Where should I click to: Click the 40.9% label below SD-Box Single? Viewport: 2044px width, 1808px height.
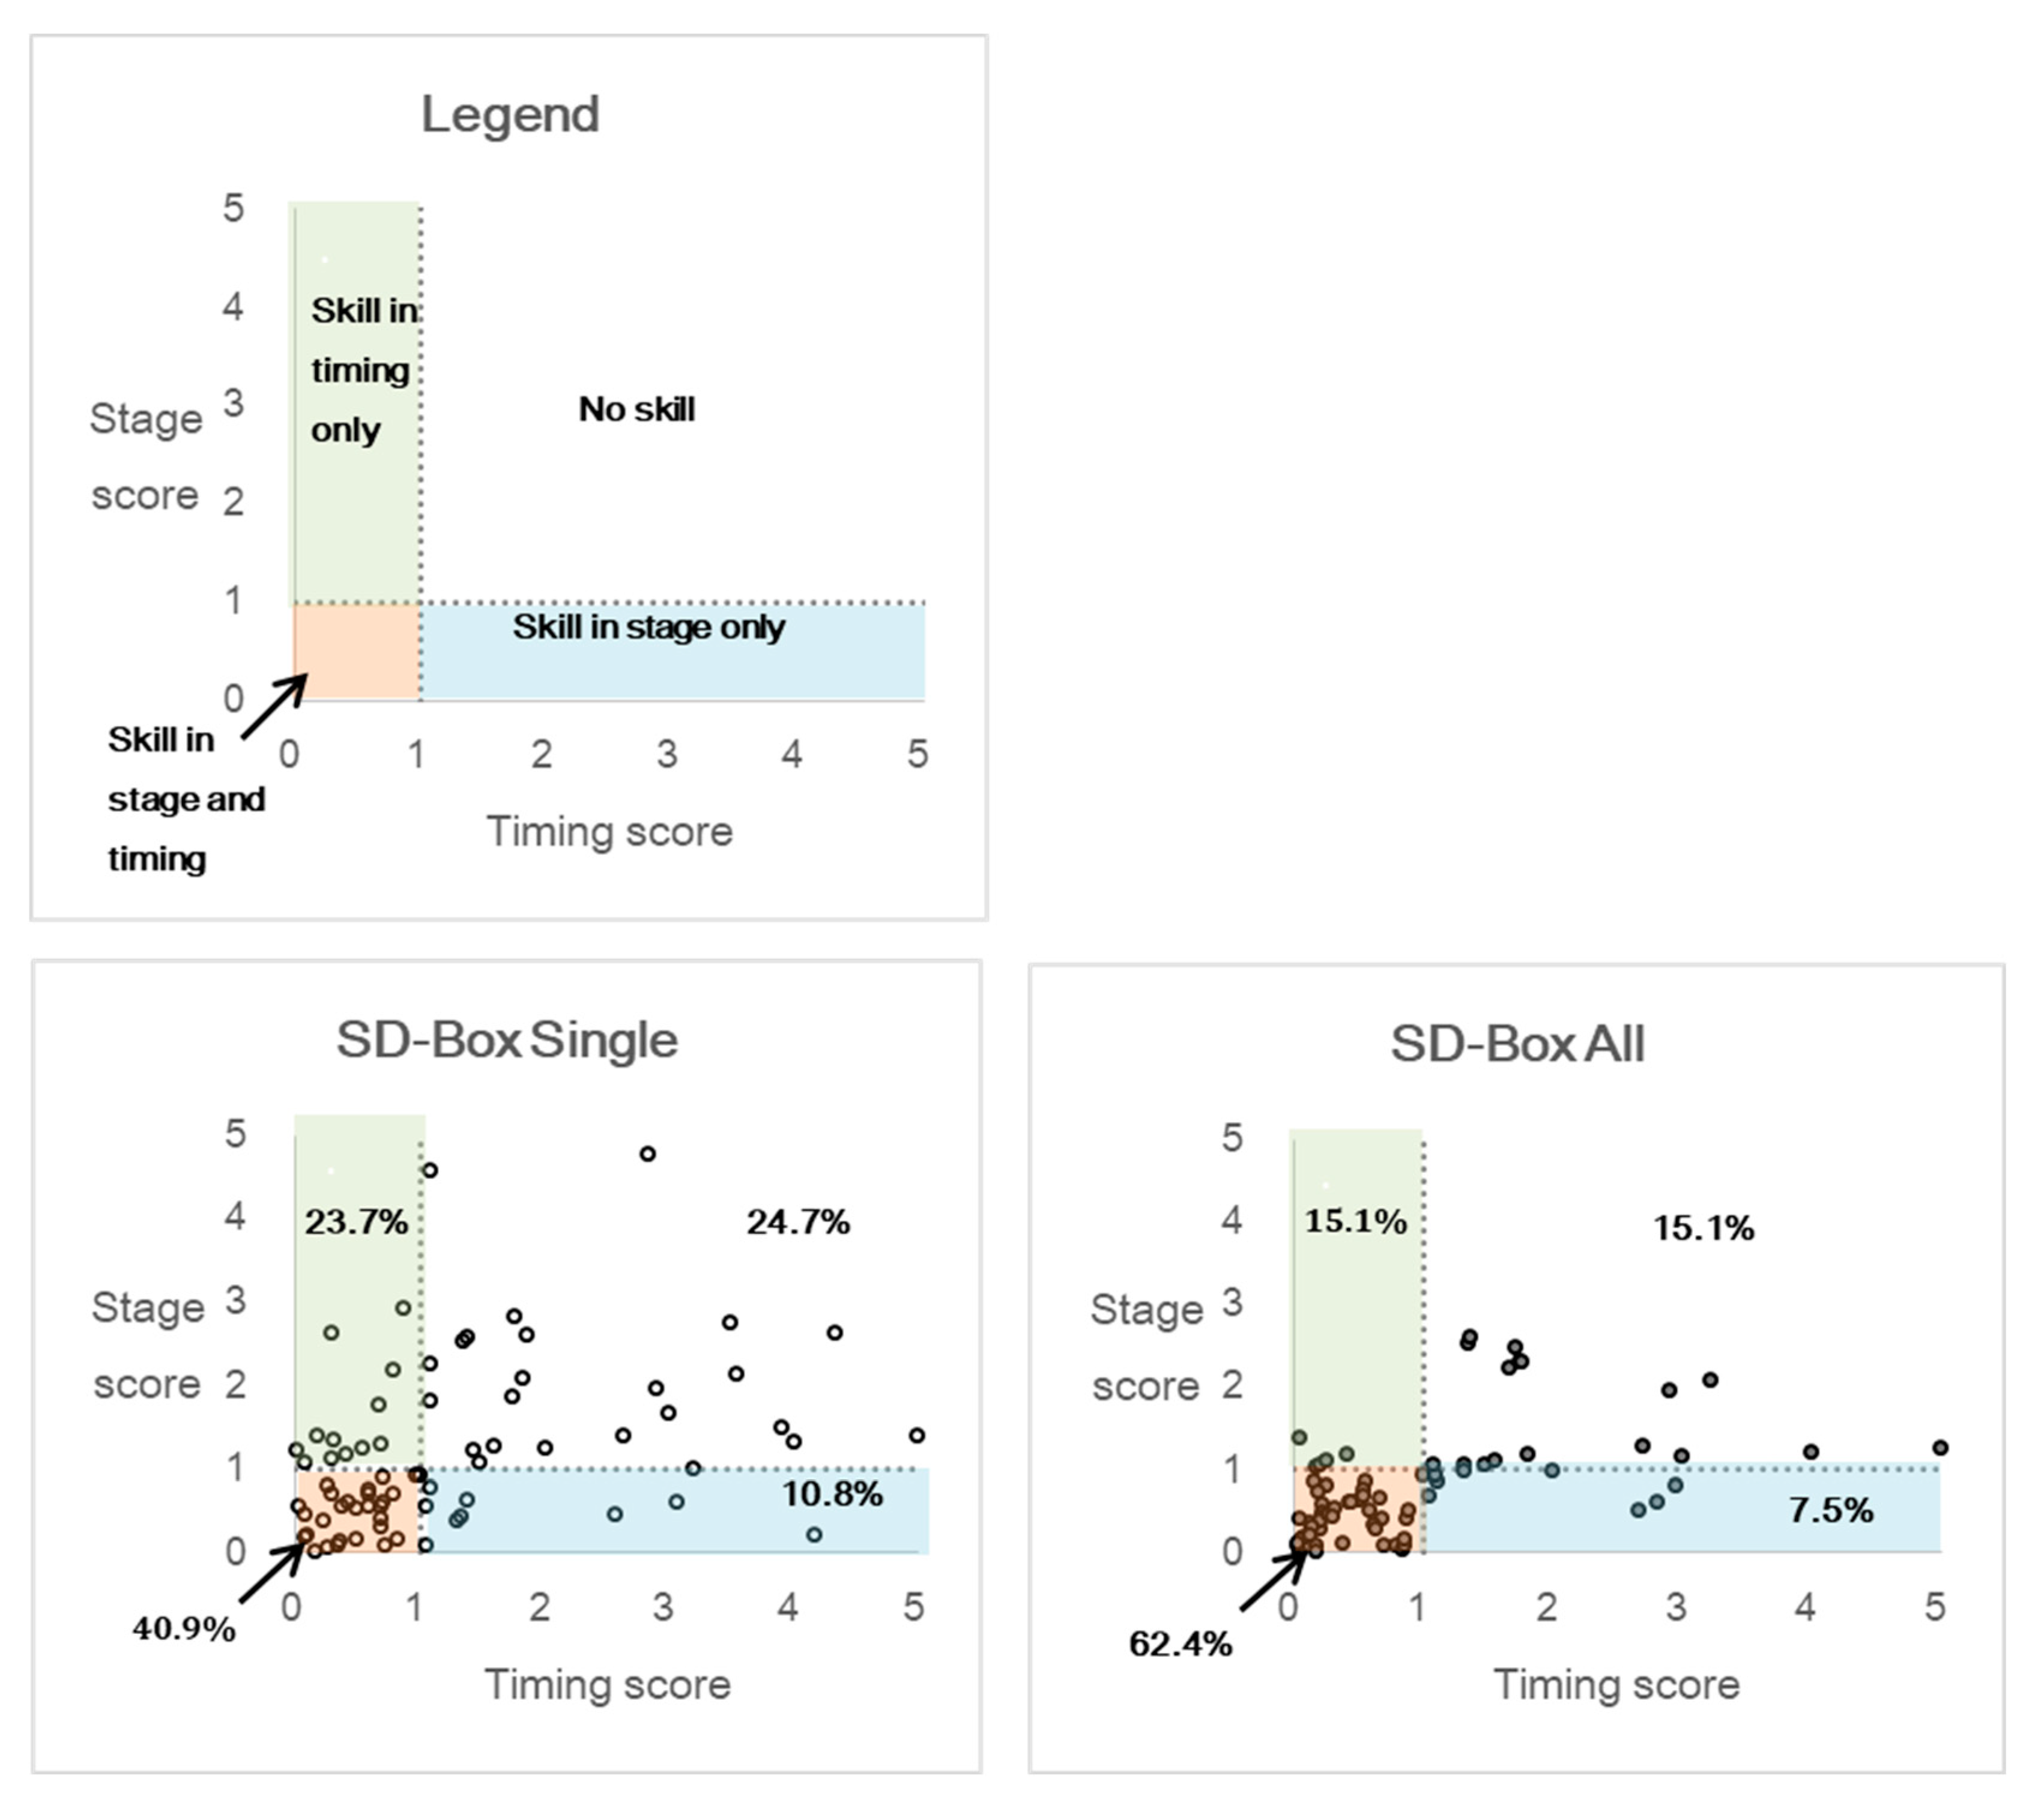coord(184,1629)
